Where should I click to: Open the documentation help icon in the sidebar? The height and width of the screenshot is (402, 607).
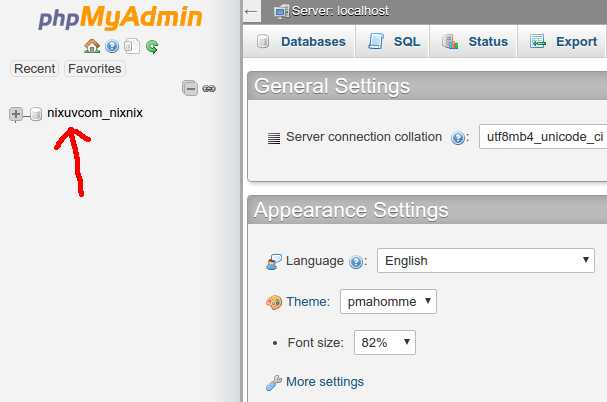[x=112, y=46]
